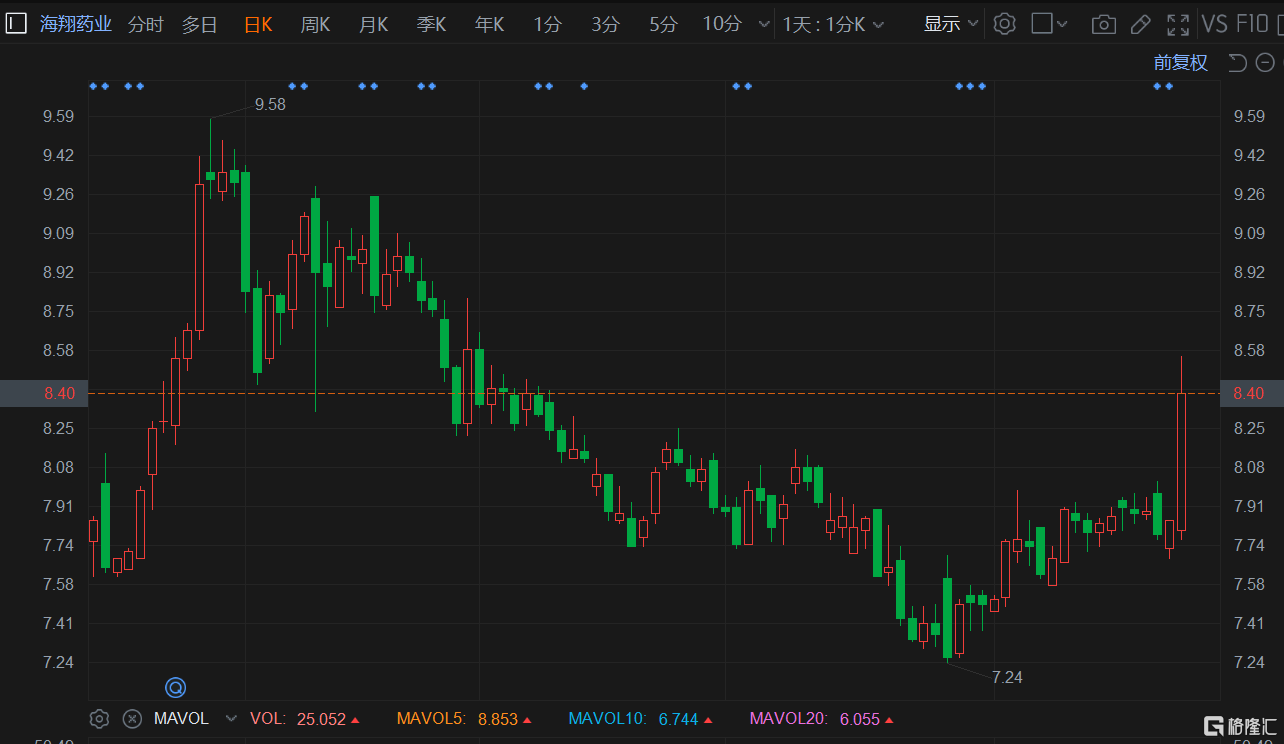Select the 年K yearly candlestick tab
The height and width of the screenshot is (744, 1284).
pos(490,24)
